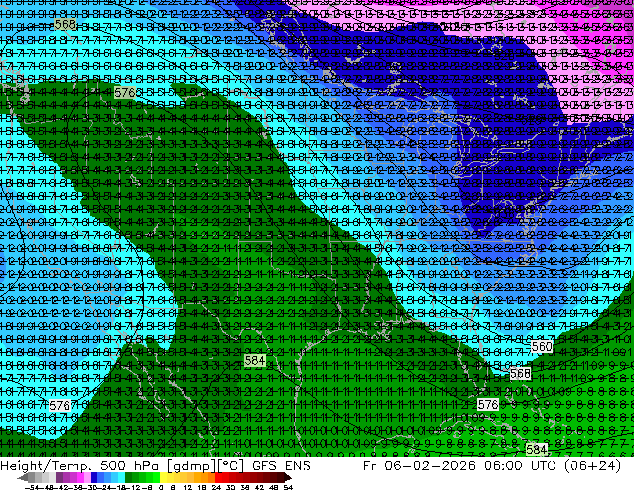Click the 'Height/Temp. 500 hPa' title text
Image resolution: width=634 pixels, height=490 pixels.
[x=81, y=466]
